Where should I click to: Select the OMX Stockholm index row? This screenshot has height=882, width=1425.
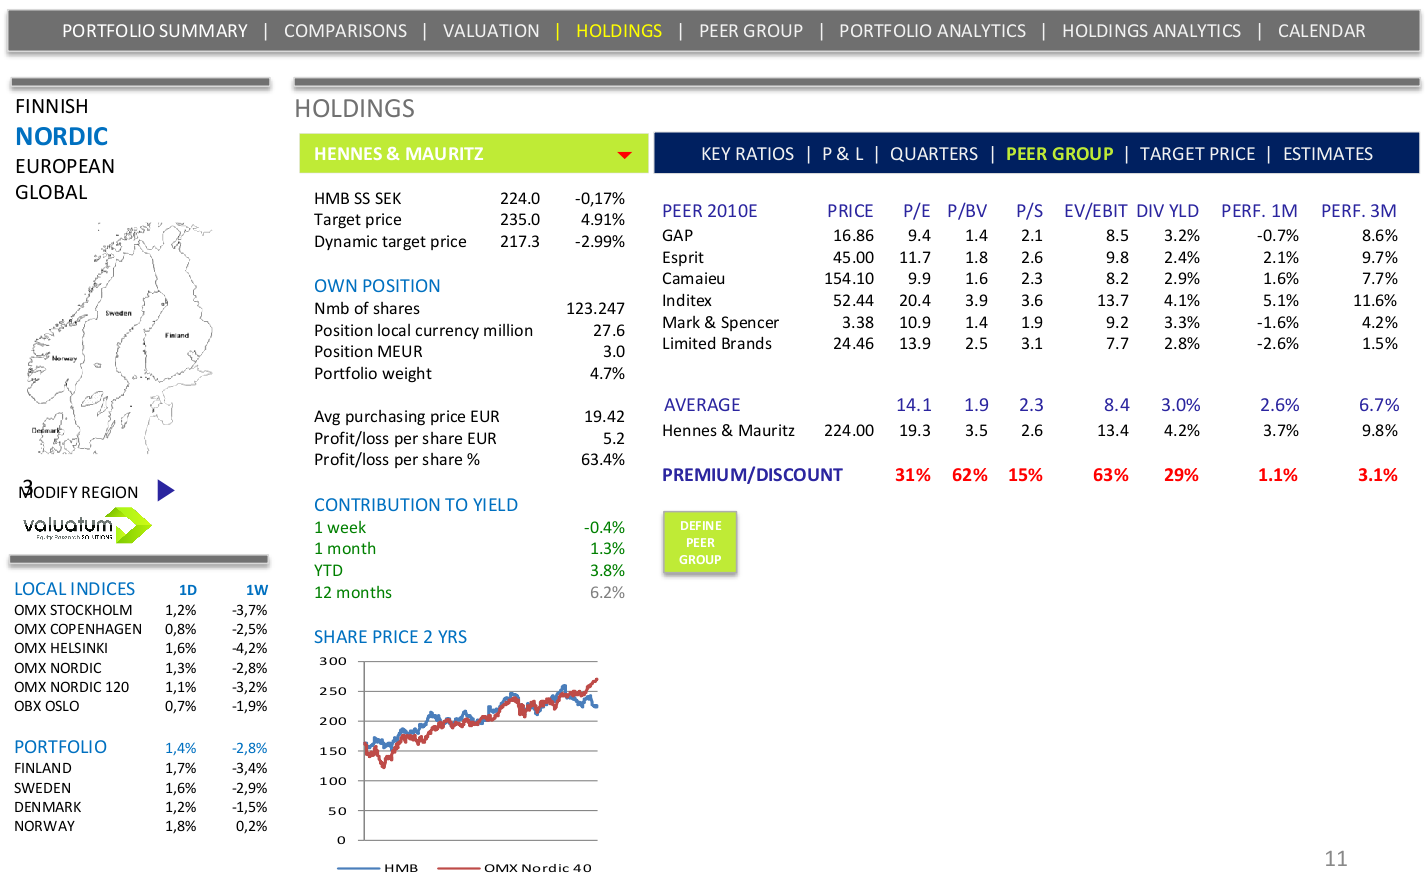[141, 610]
